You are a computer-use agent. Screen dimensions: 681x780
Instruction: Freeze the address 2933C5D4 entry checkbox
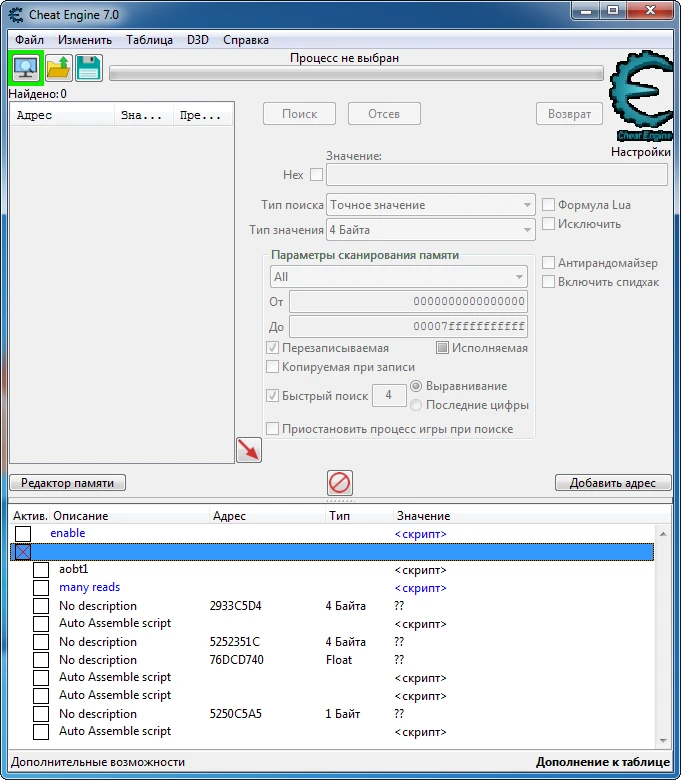[41, 605]
